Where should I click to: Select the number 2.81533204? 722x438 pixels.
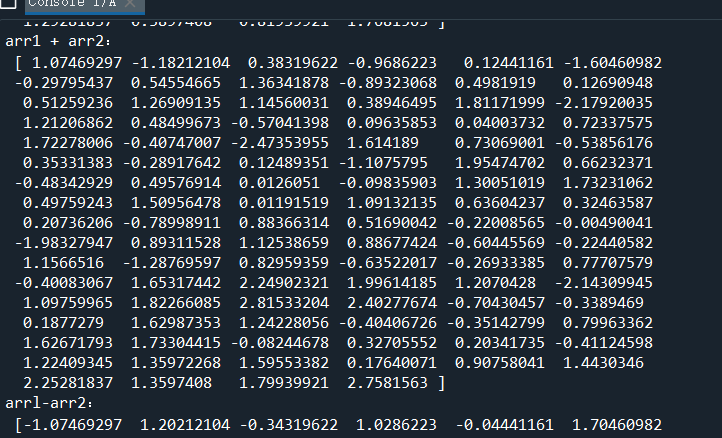[284, 303]
